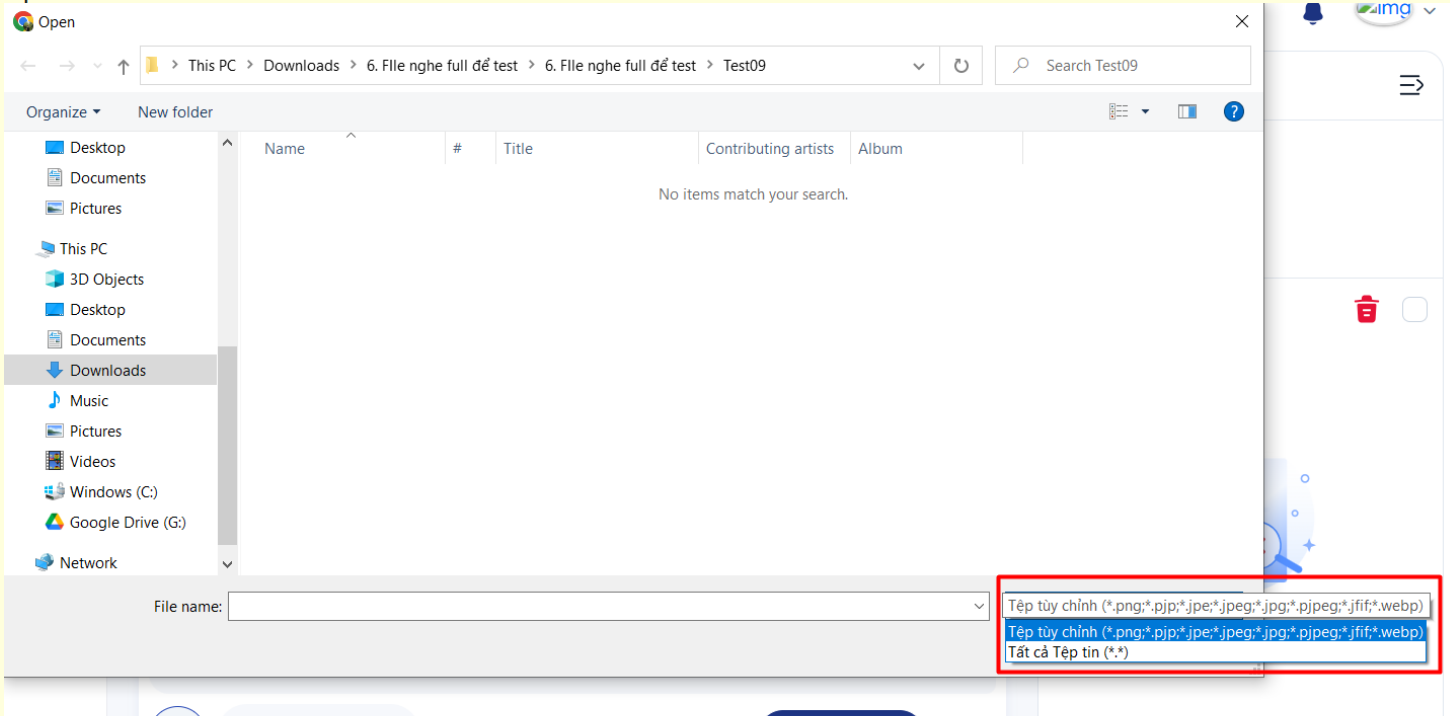The width and height of the screenshot is (1450, 716).
Task: Click the navigation pane scrollbar down arrow
Action: (227, 564)
